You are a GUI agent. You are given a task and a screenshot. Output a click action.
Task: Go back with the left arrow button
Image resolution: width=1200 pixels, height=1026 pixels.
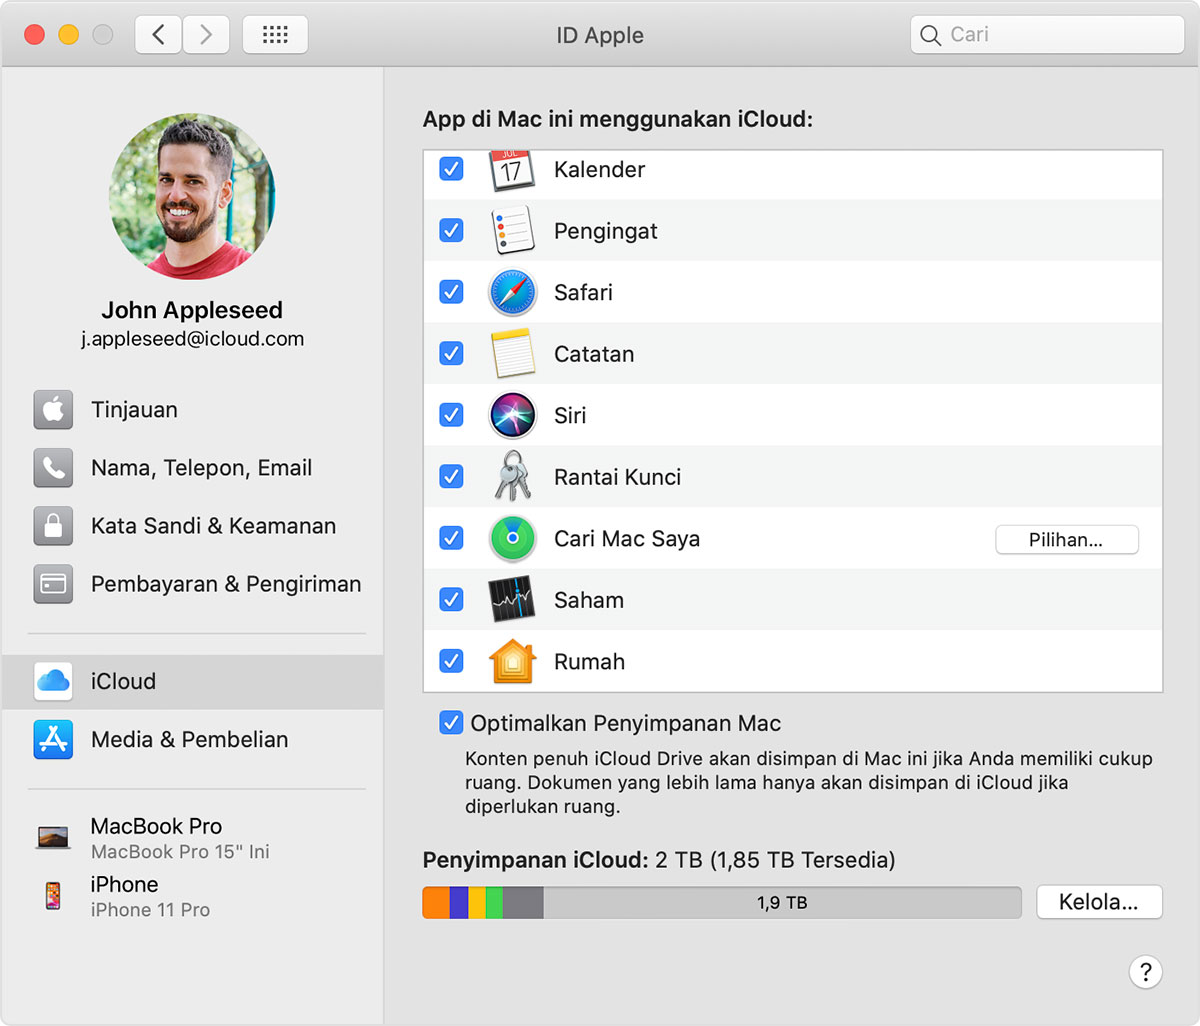click(159, 35)
